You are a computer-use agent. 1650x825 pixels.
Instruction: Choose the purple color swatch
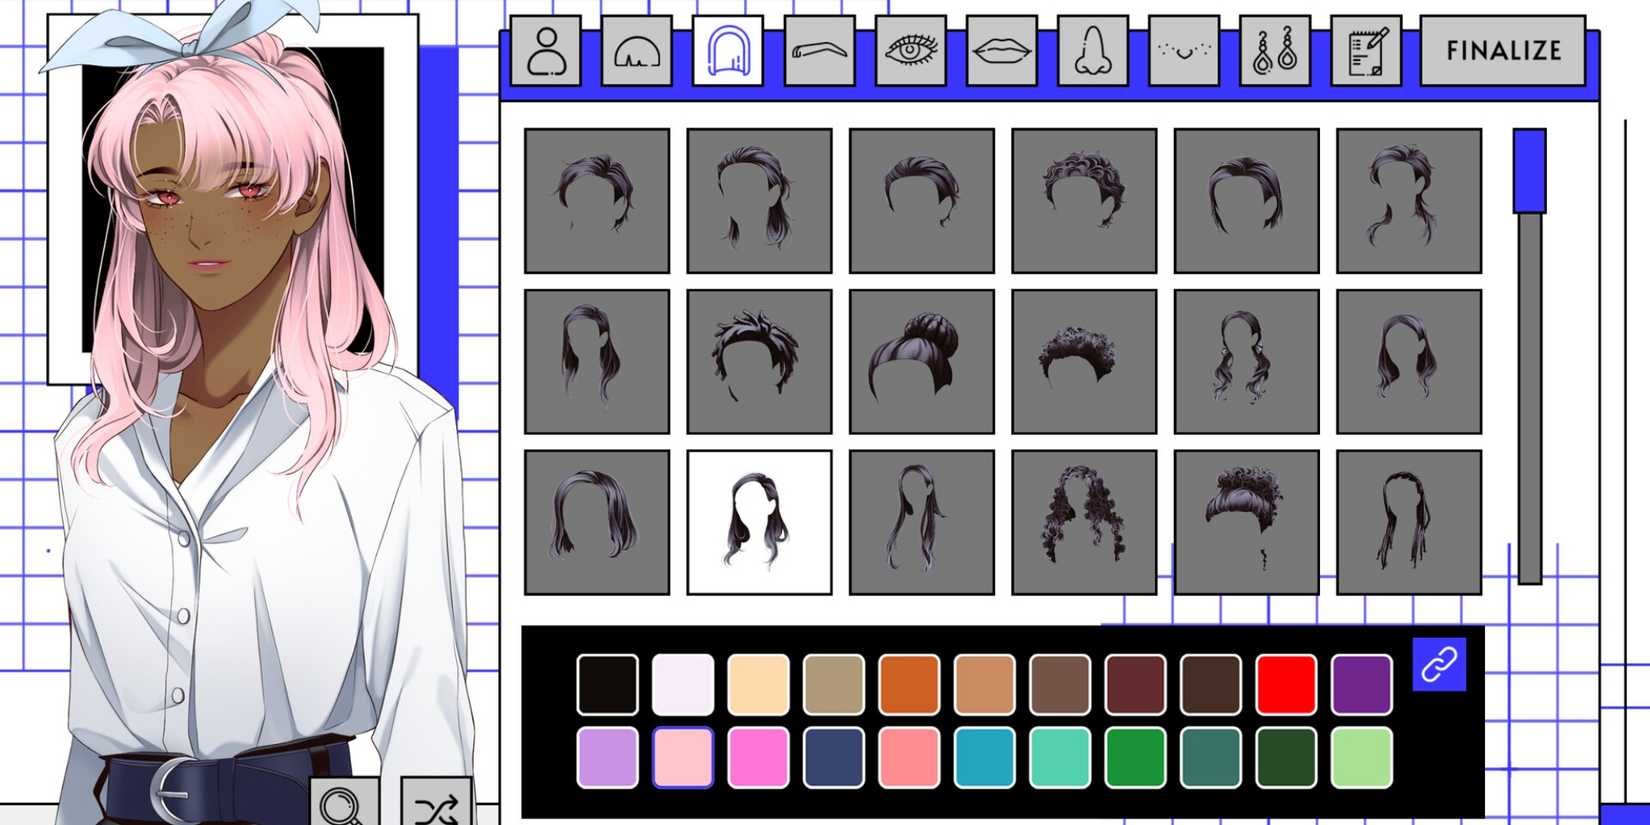1361,685
